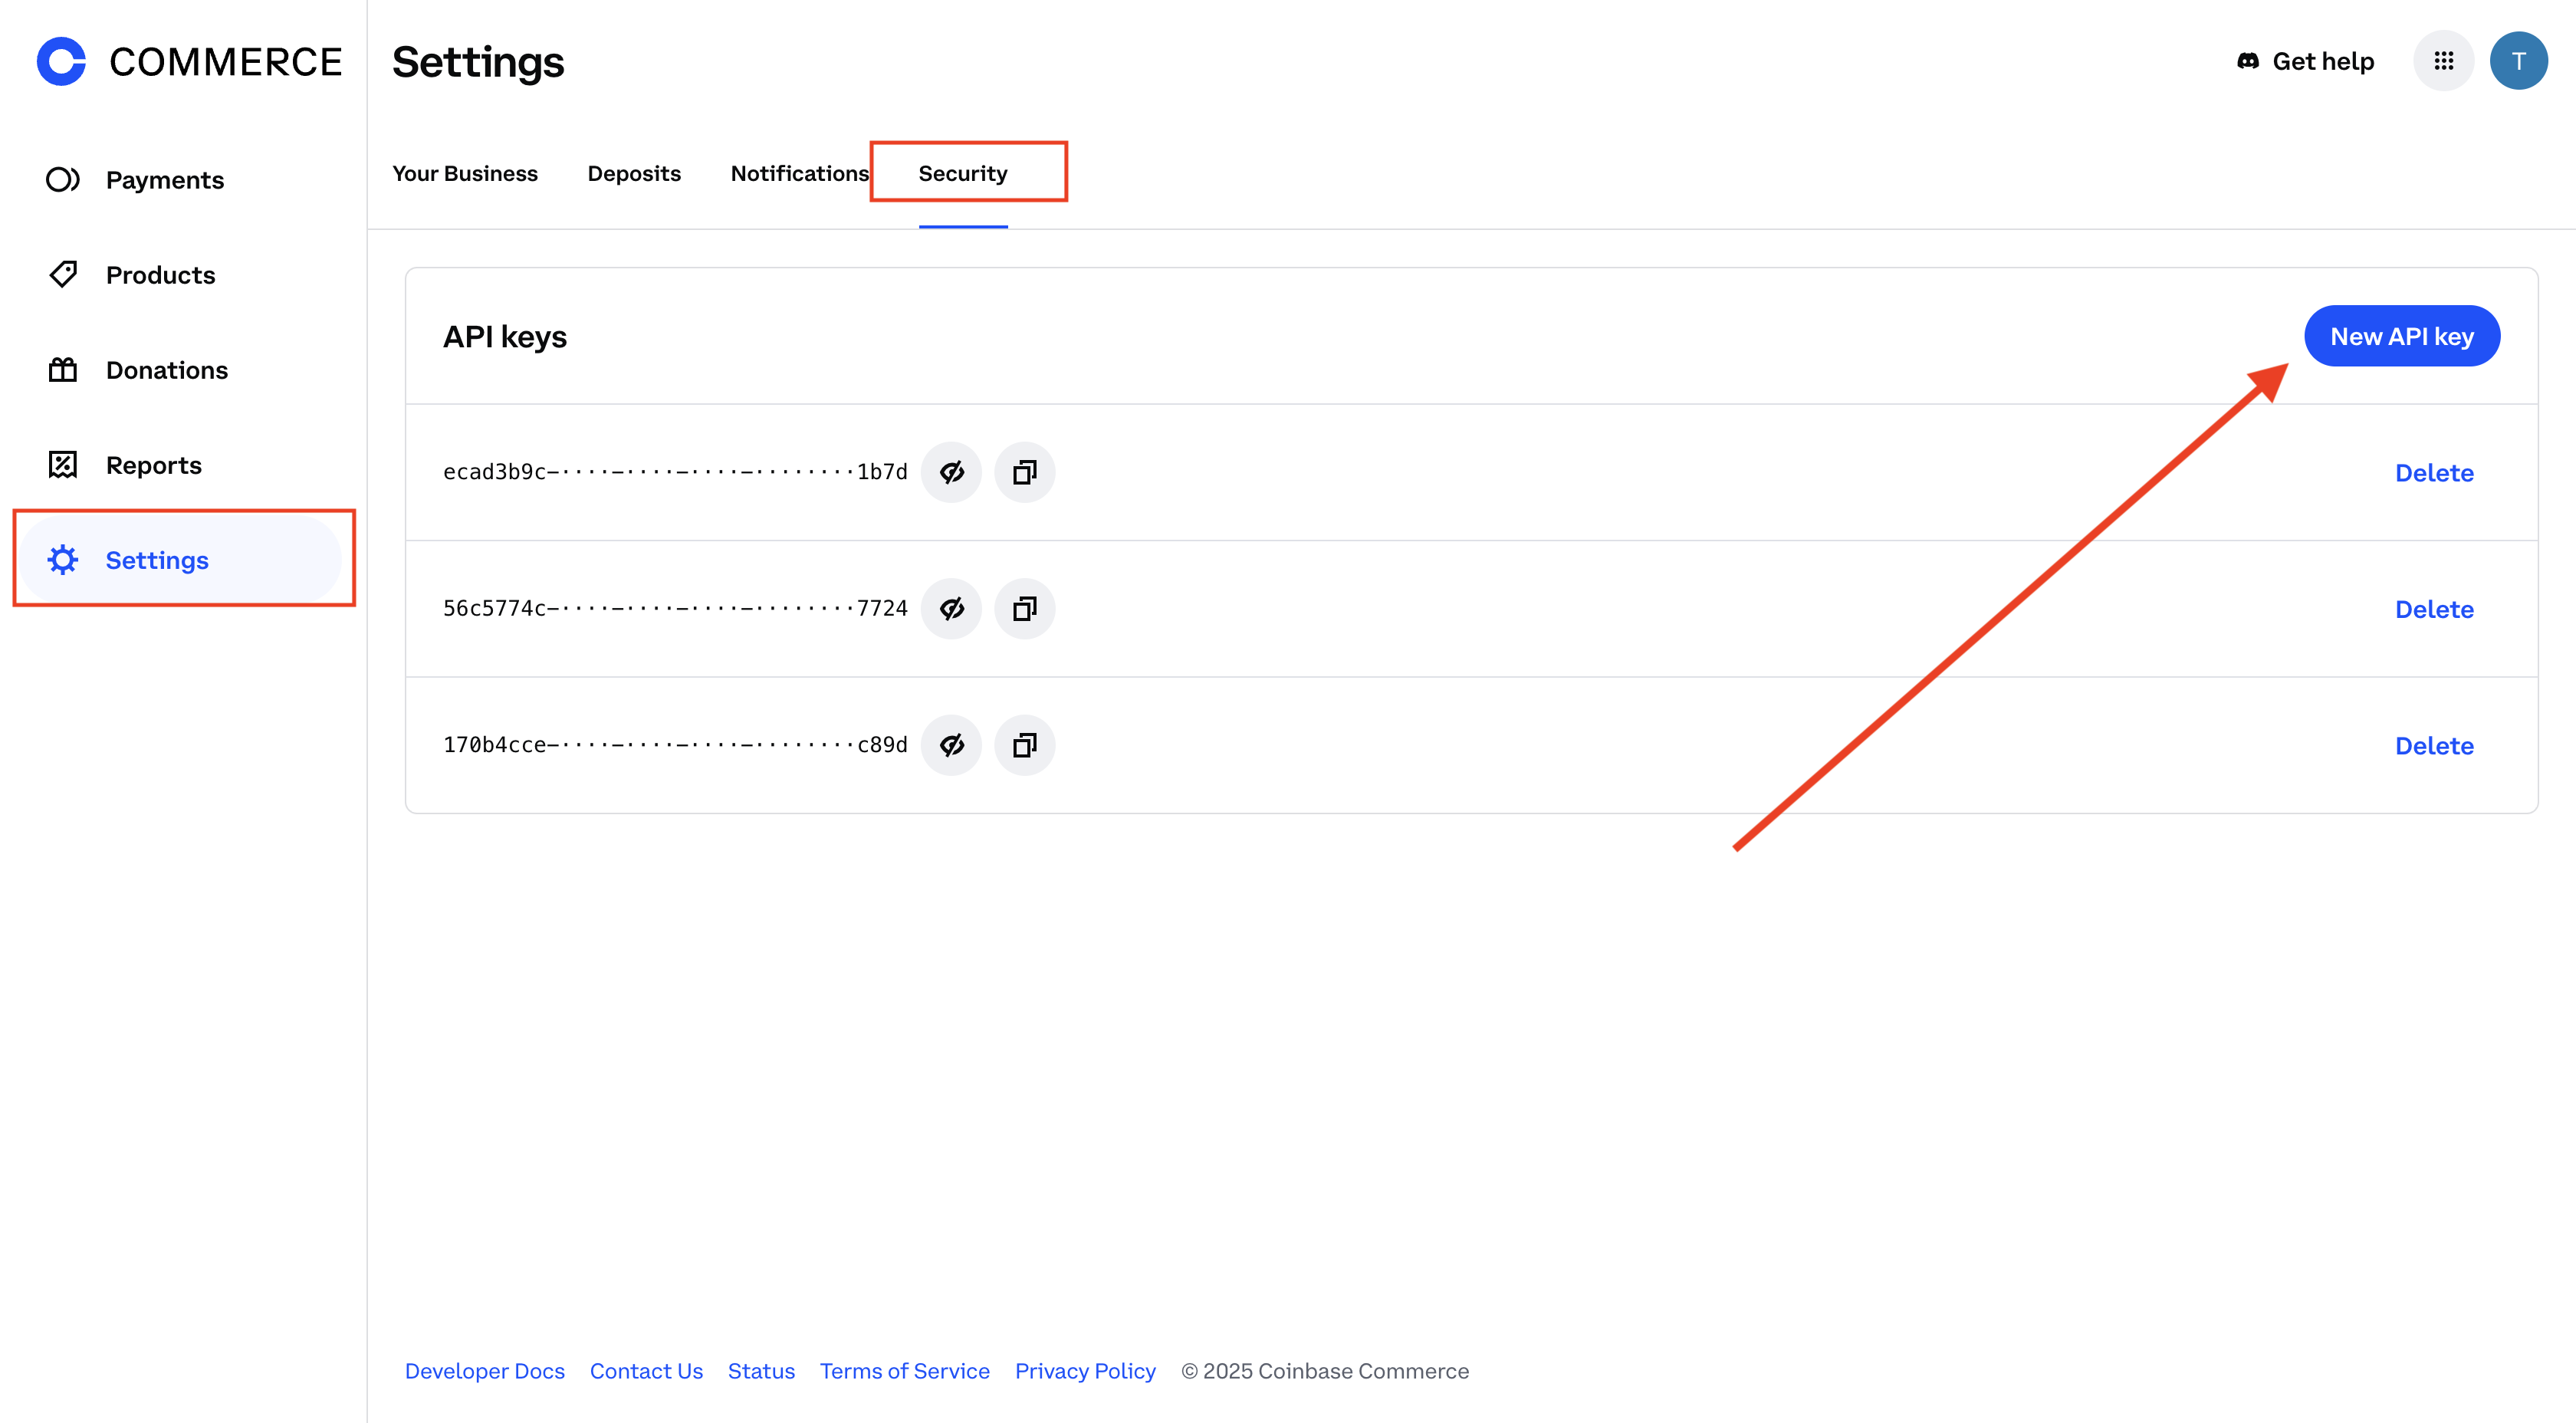
Task: Copy the API key ending in 7724
Action: click(x=1024, y=608)
